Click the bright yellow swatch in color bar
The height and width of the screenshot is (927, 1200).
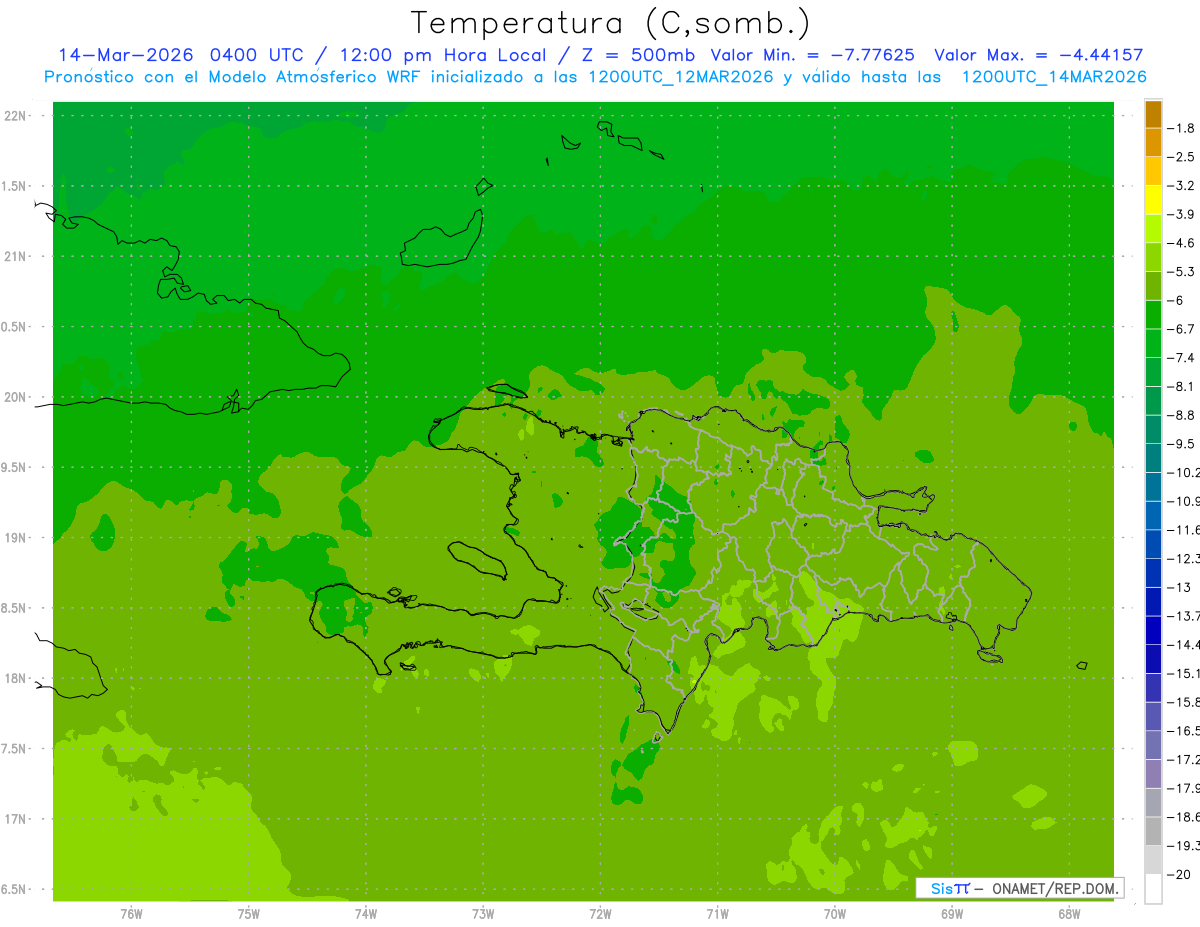pos(1153,200)
